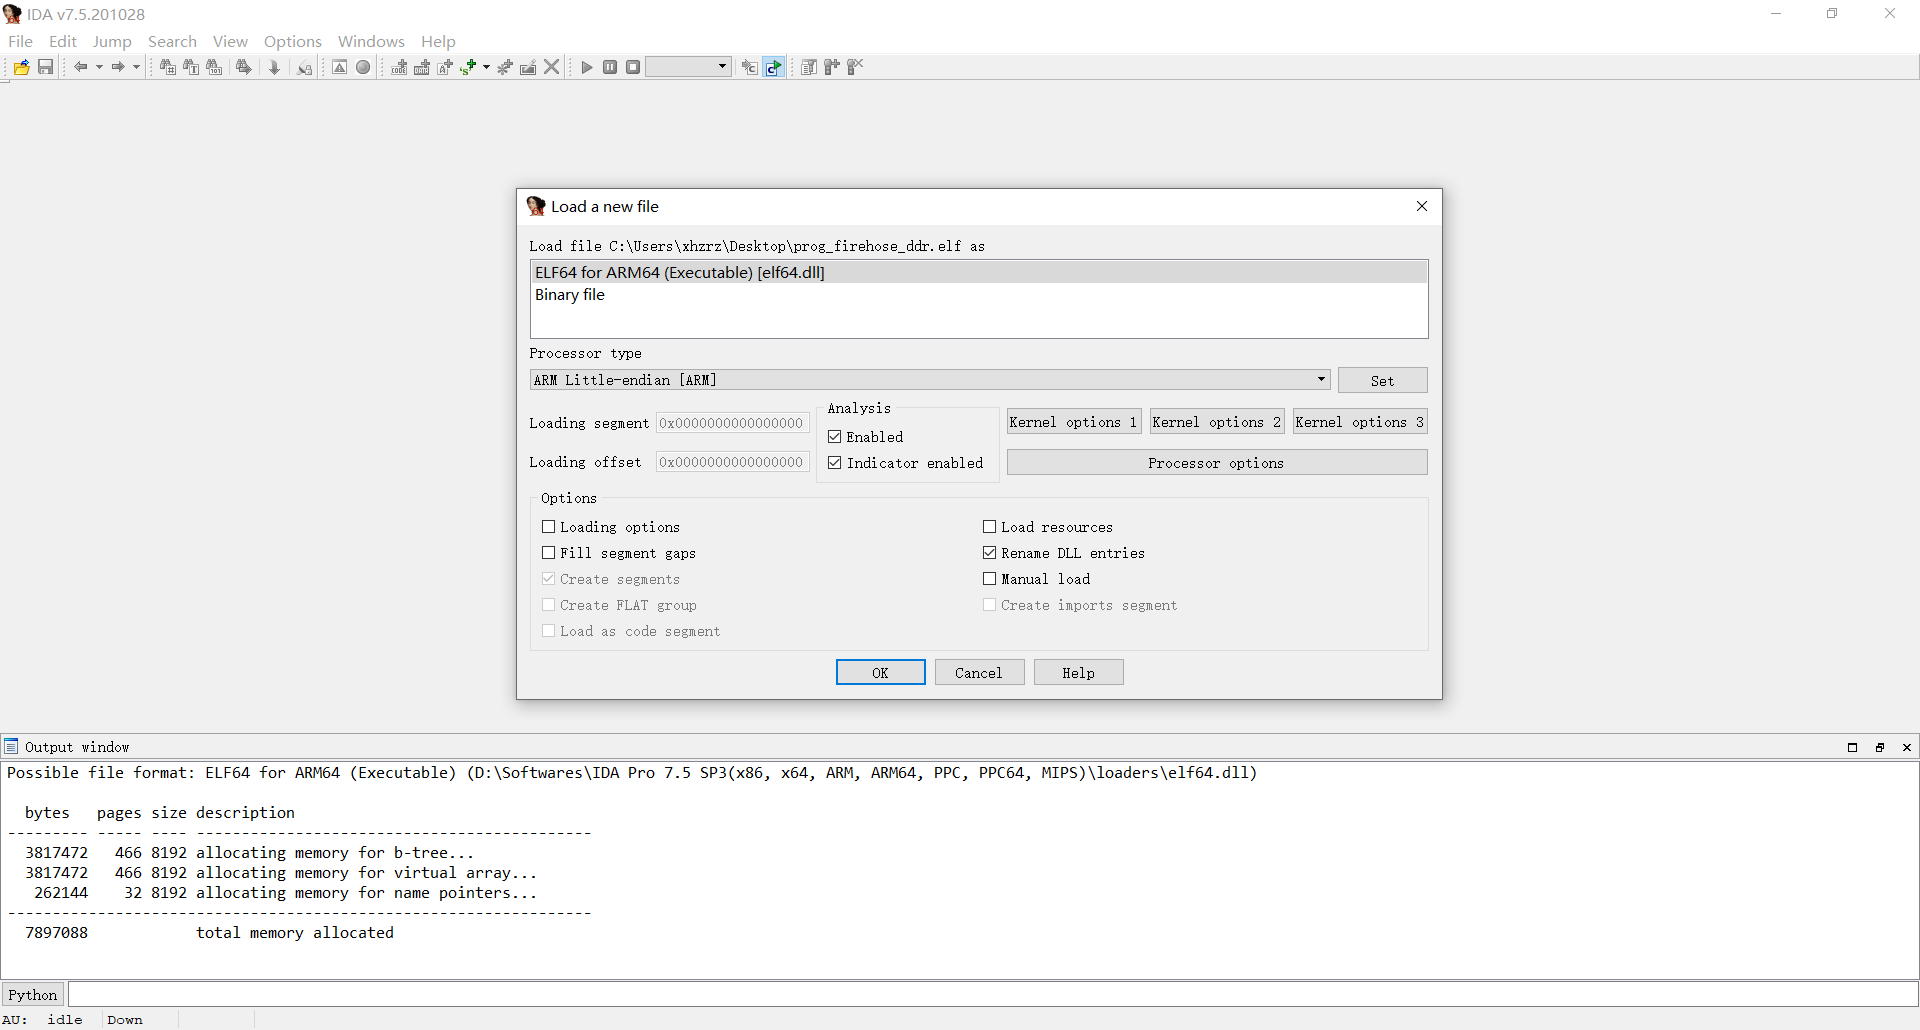Click the convert to data icon
This screenshot has width=1920, height=1030.
[422, 67]
